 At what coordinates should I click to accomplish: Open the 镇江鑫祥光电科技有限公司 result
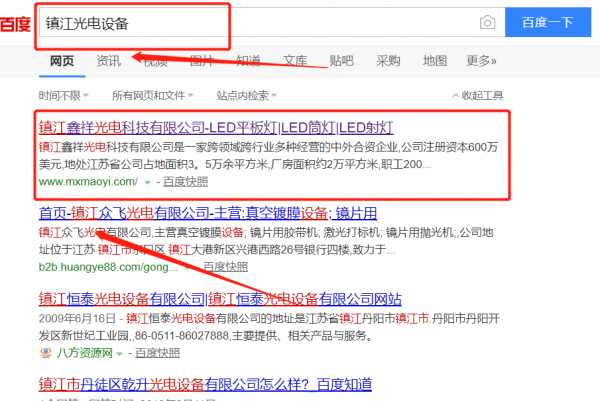(215, 128)
